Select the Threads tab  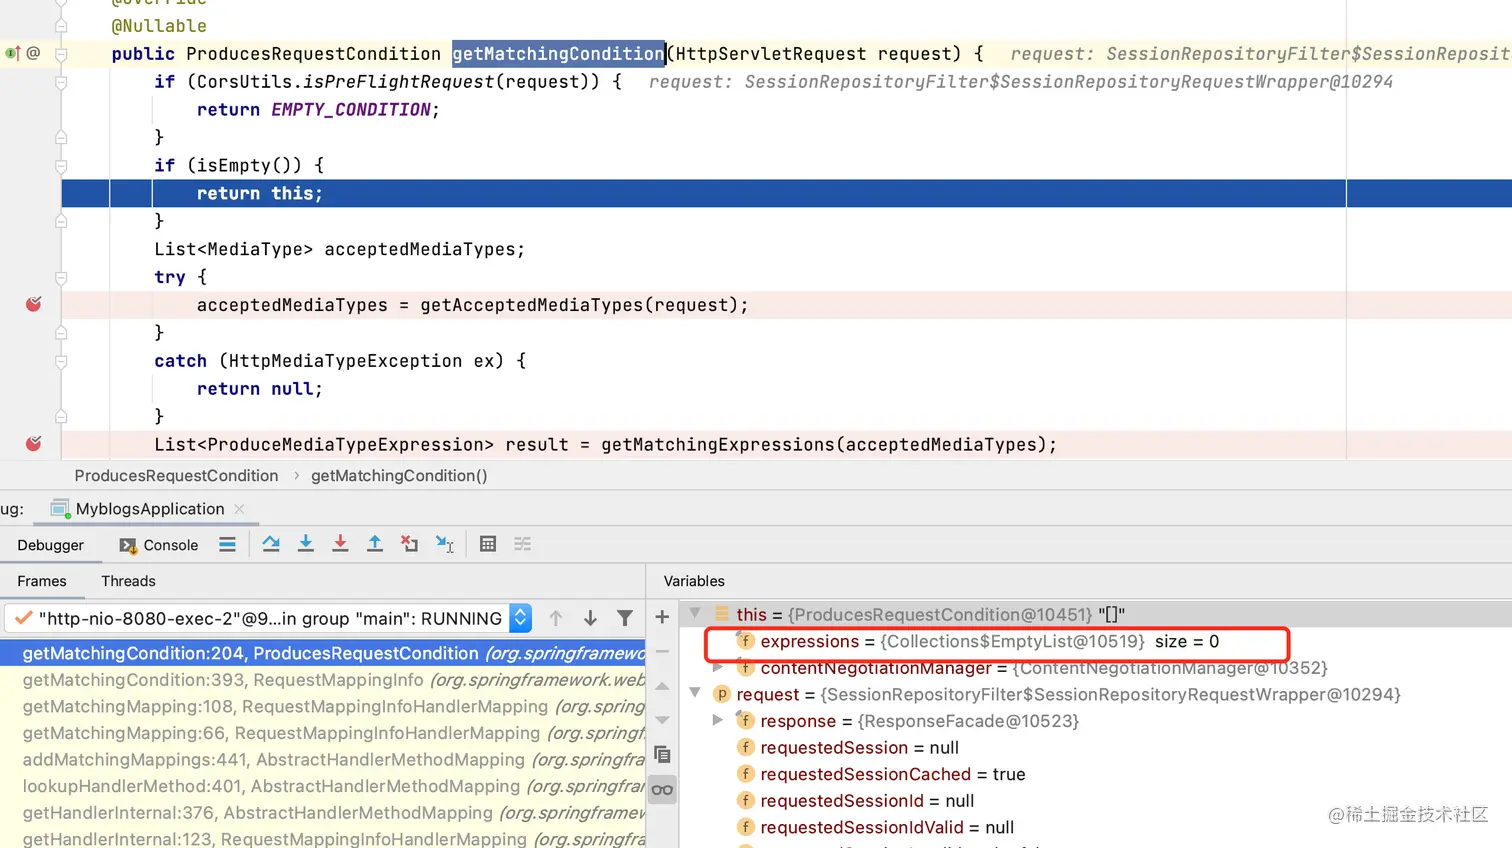[128, 581]
